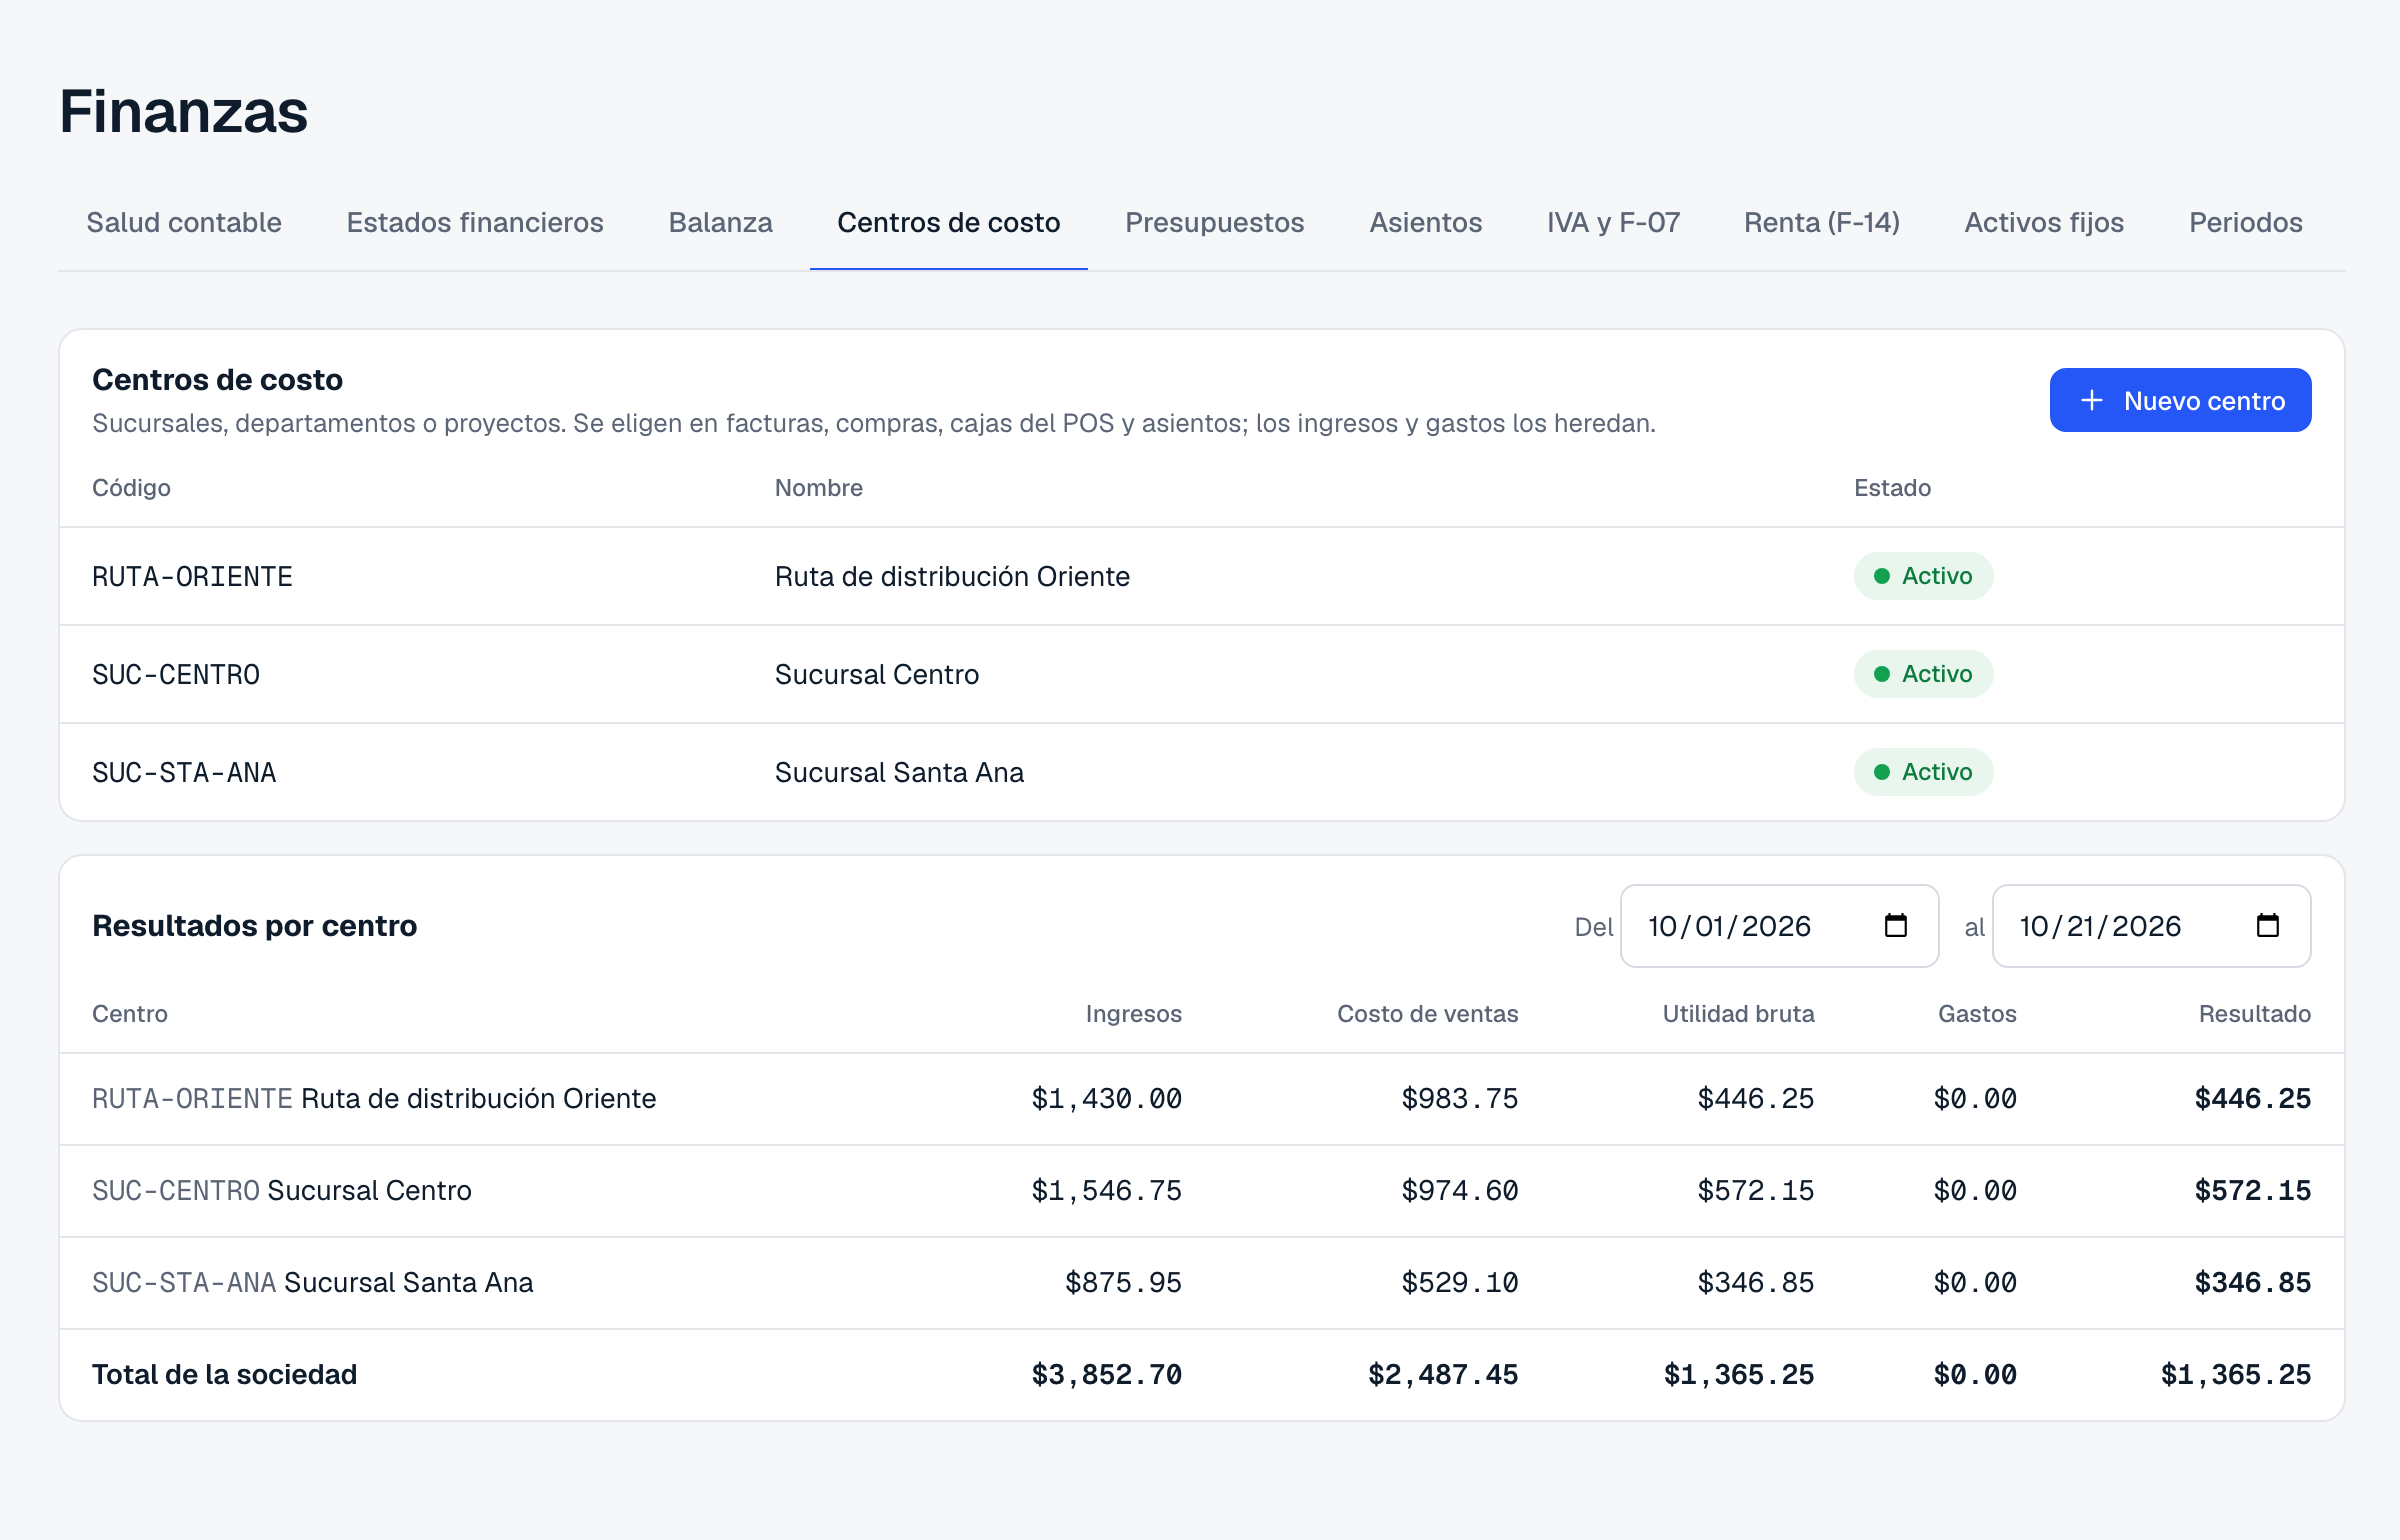Click the name Sucursal Santa Ana in the list
This screenshot has width=2400, height=1540.
click(899, 773)
